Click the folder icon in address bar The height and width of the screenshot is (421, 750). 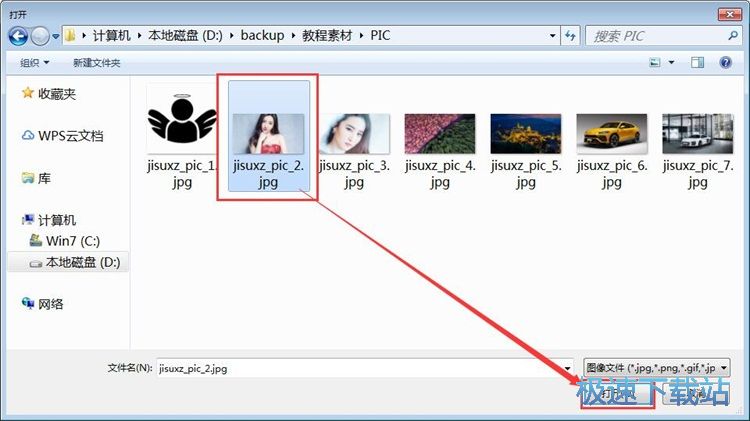(70, 35)
